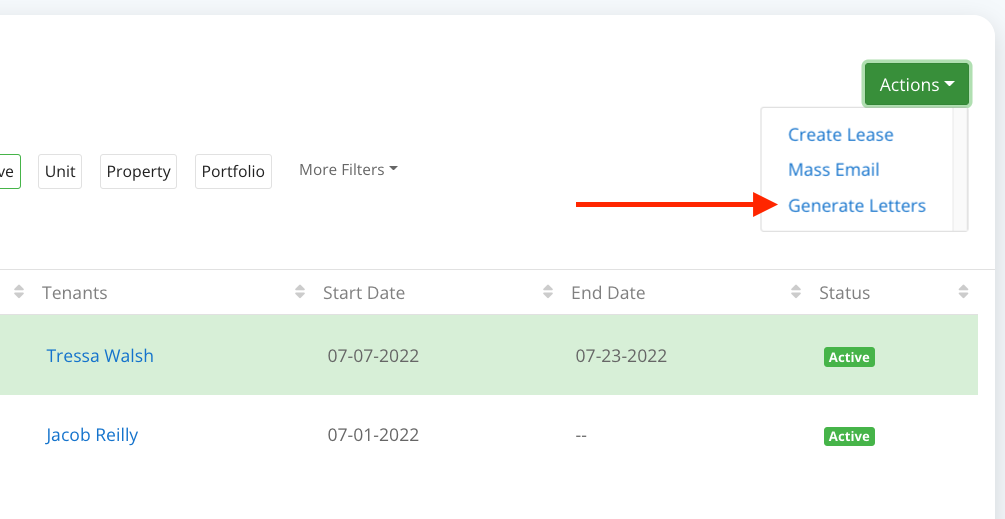Viewport: 1005px width, 519px height.
Task: Expand the More Filters dropdown
Action: pos(348,170)
